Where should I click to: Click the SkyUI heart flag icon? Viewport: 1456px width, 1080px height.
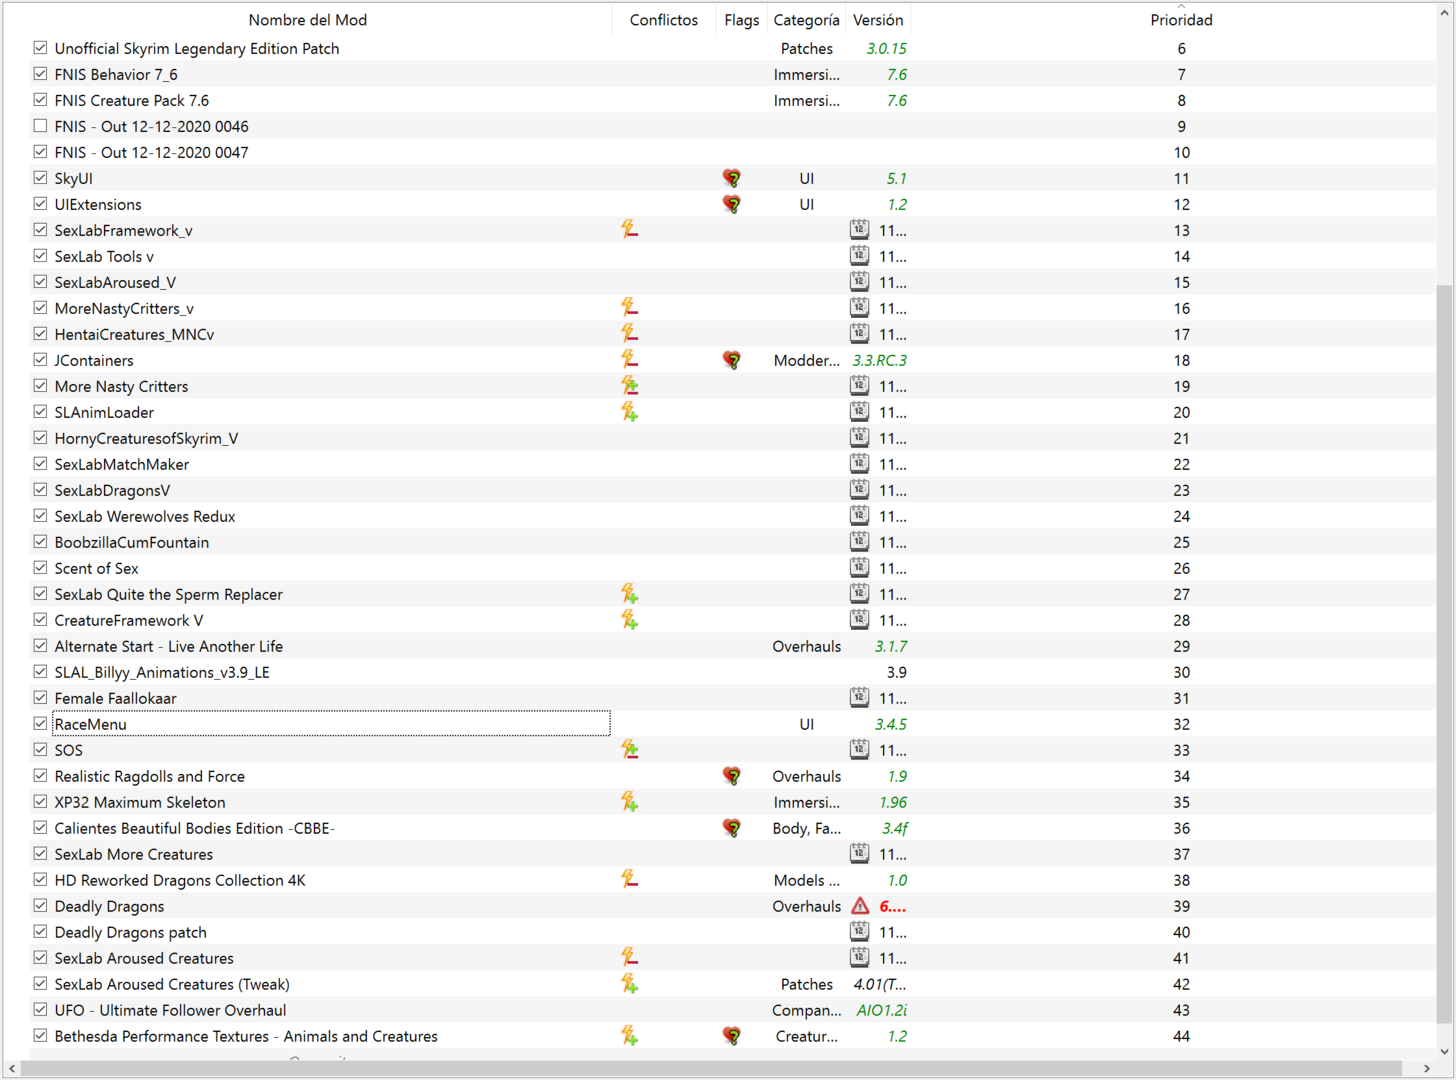tap(732, 178)
